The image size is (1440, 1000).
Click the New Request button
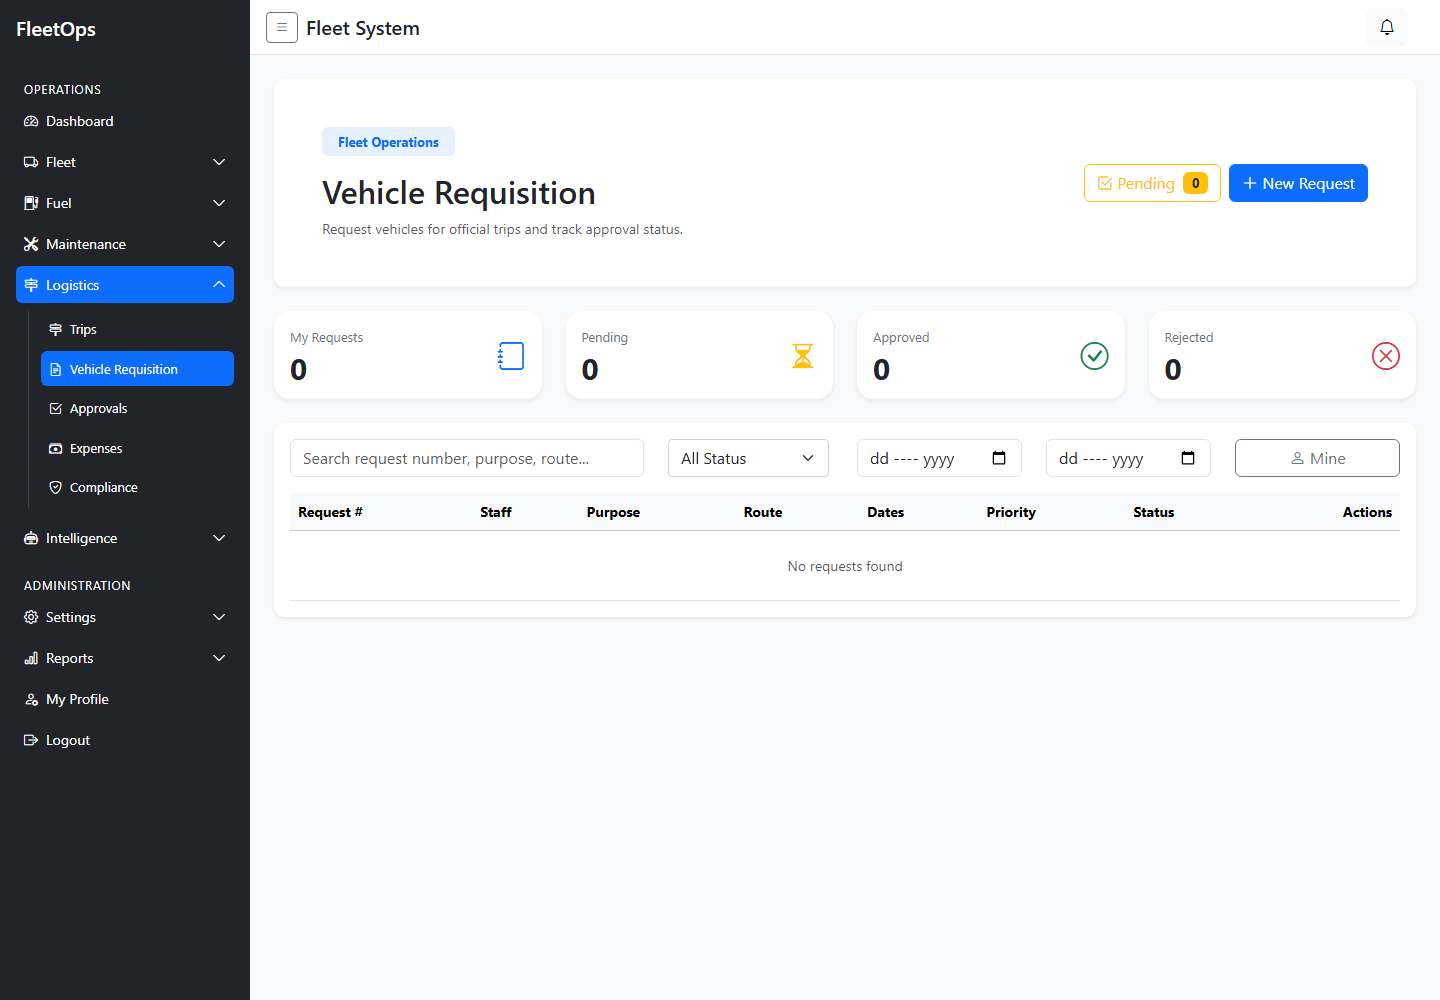pos(1298,183)
